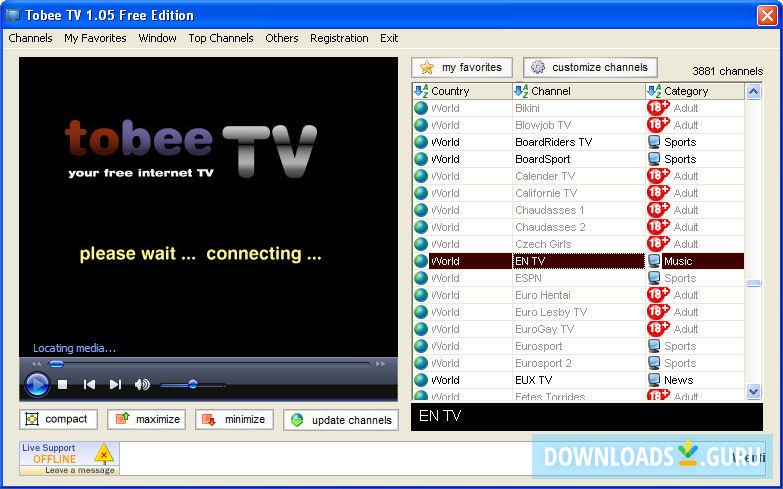Click the Sports monitor icon for Eurosport
The height and width of the screenshot is (489, 783).
[x=654, y=346]
